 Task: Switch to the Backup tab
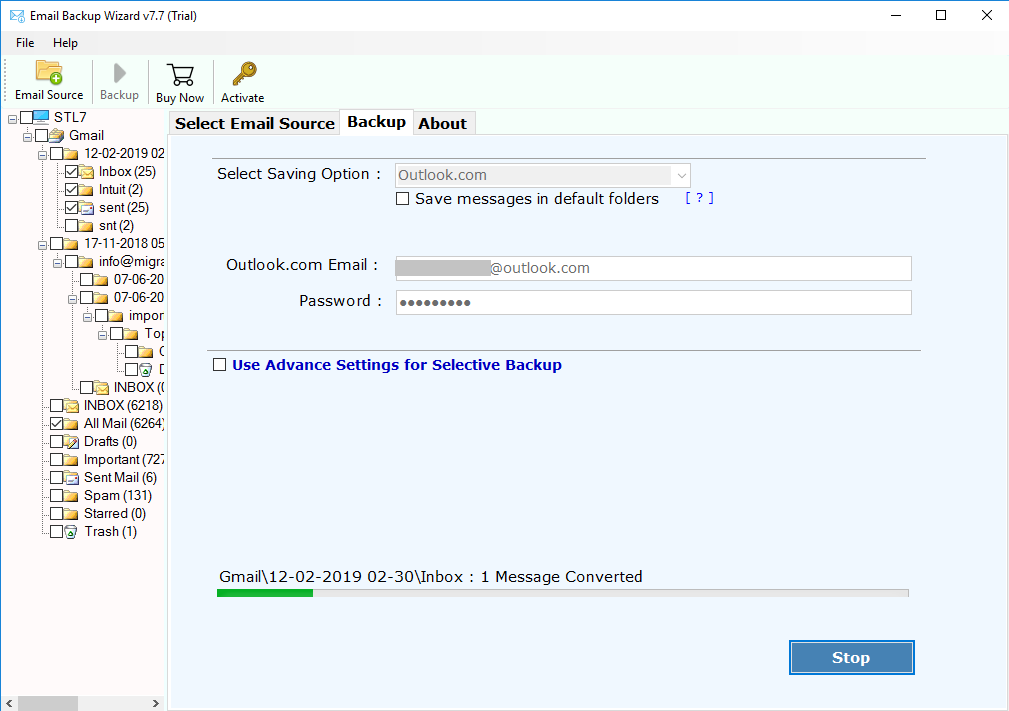tap(376, 122)
